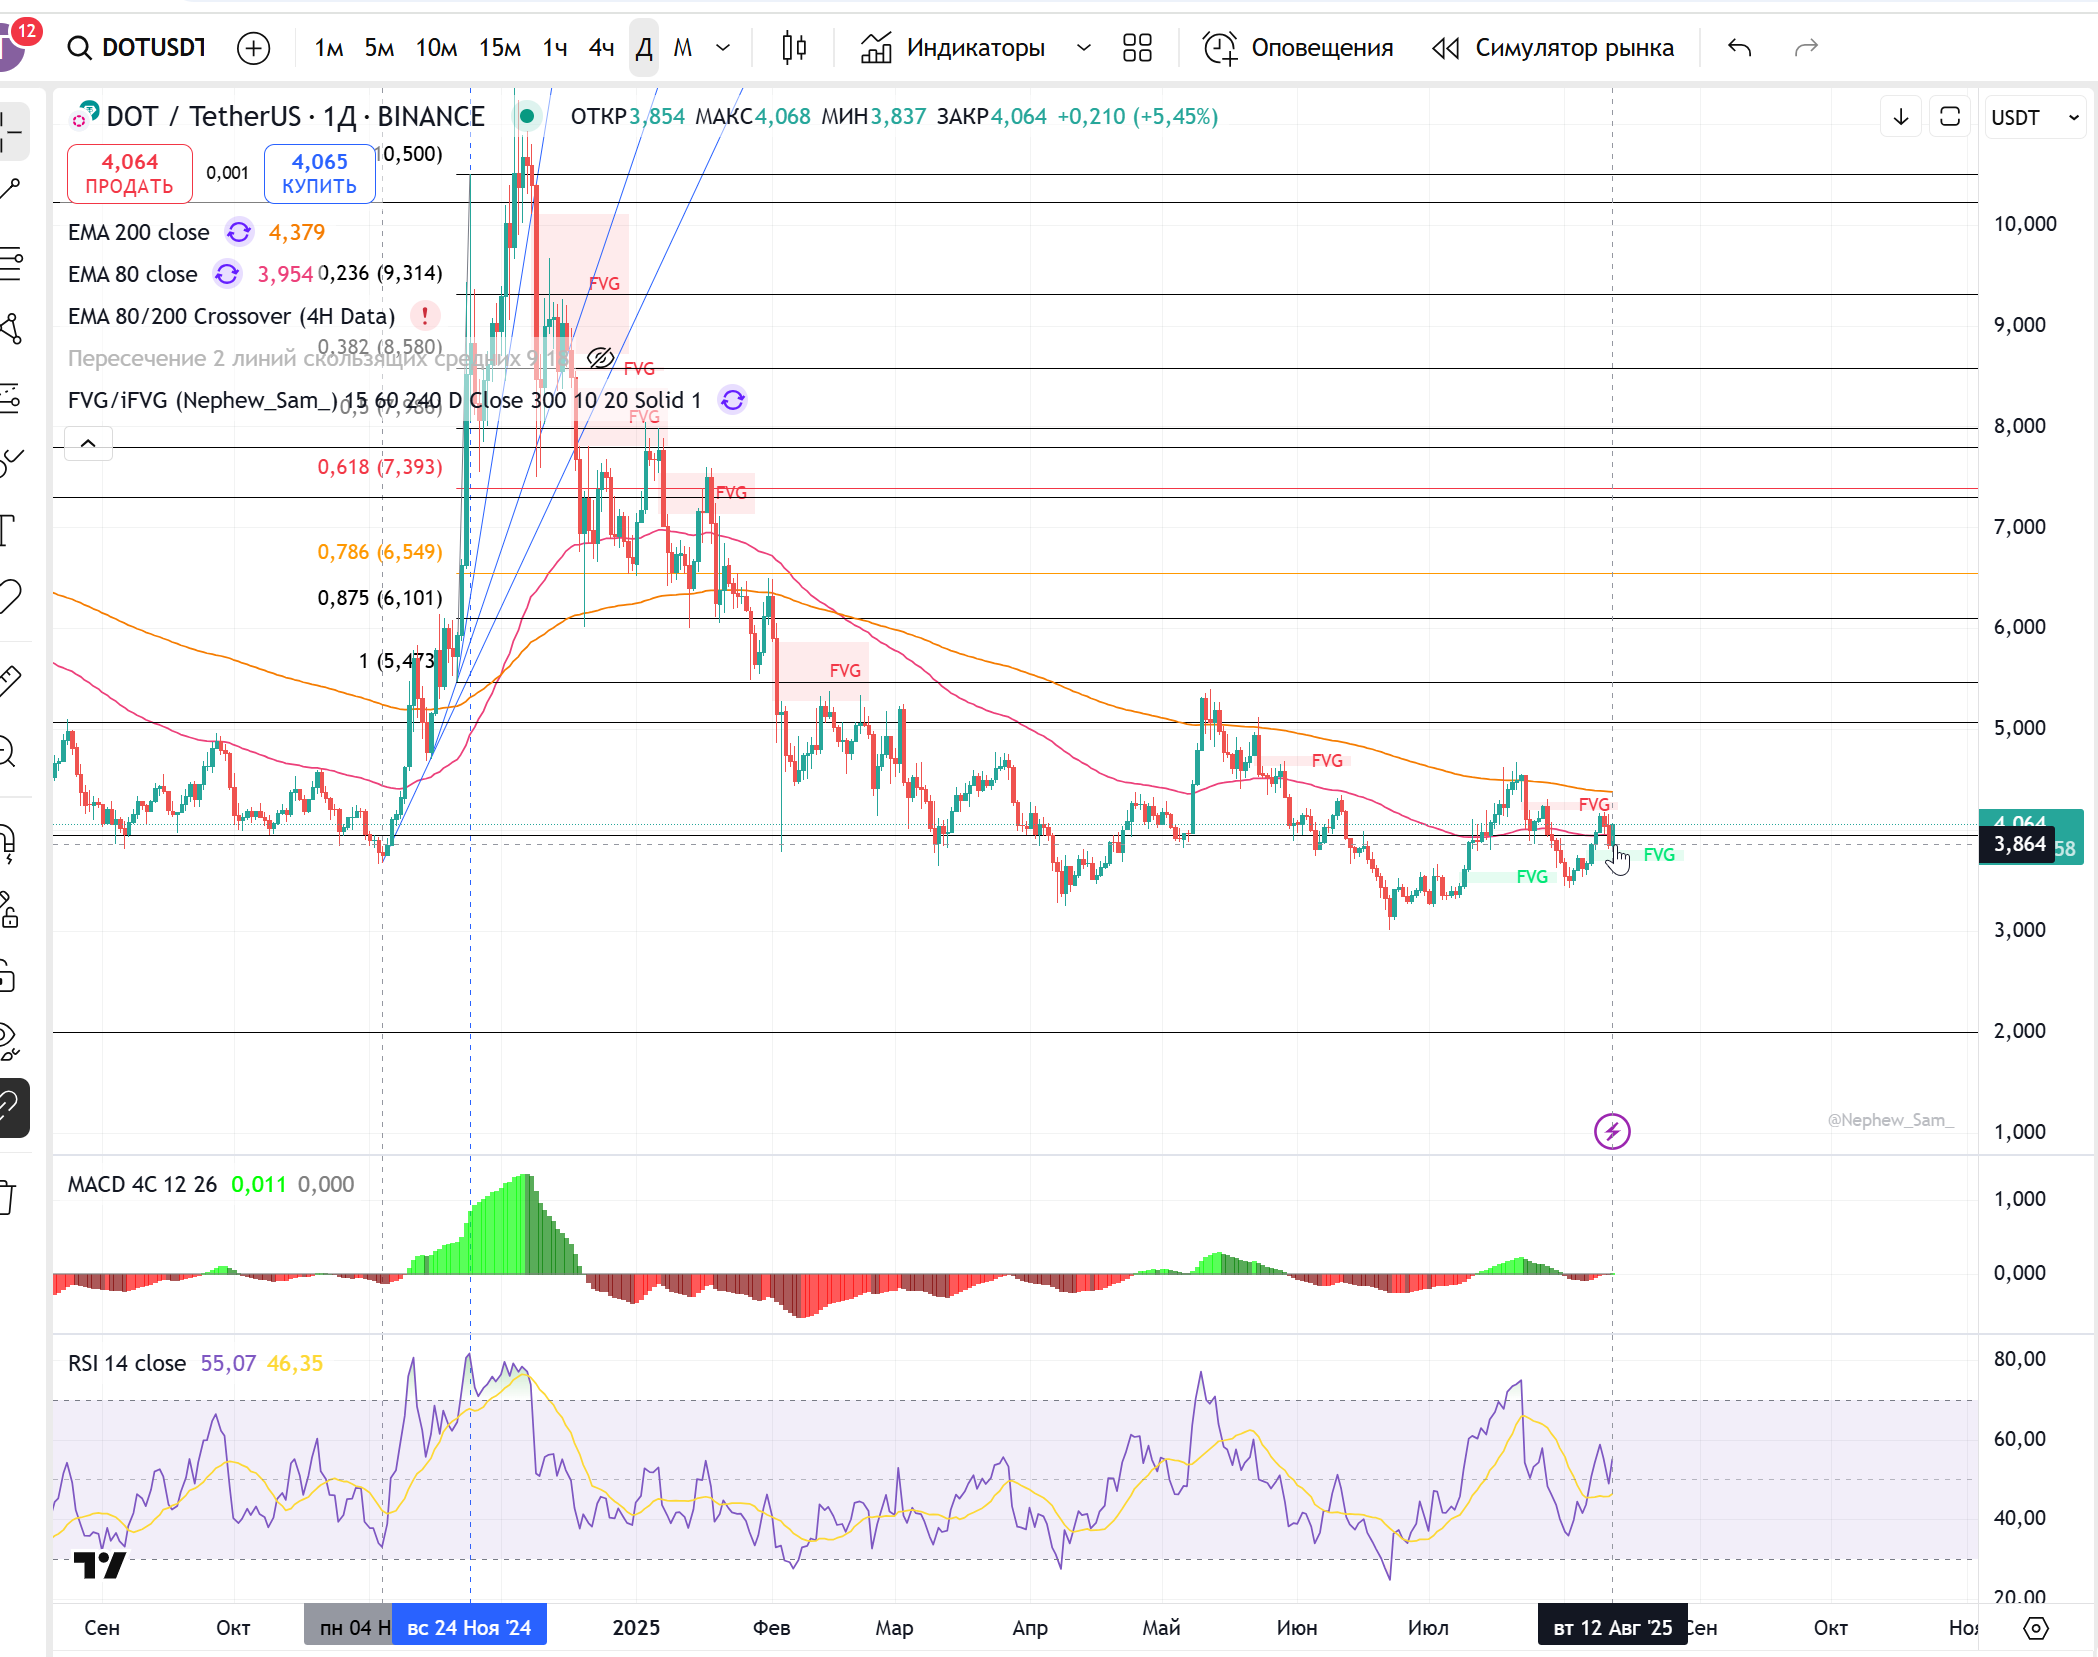Open symbol search for DOTUSDT

tap(137, 47)
